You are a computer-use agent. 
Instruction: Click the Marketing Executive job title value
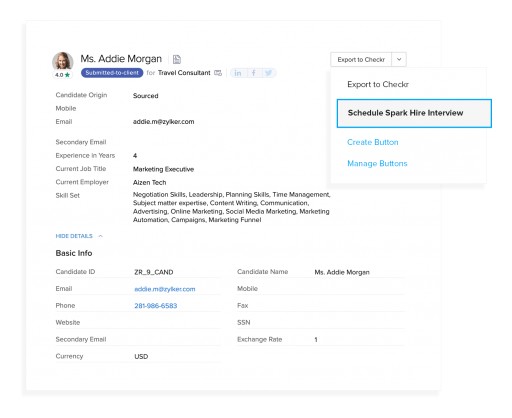click(x=163, y=169)
